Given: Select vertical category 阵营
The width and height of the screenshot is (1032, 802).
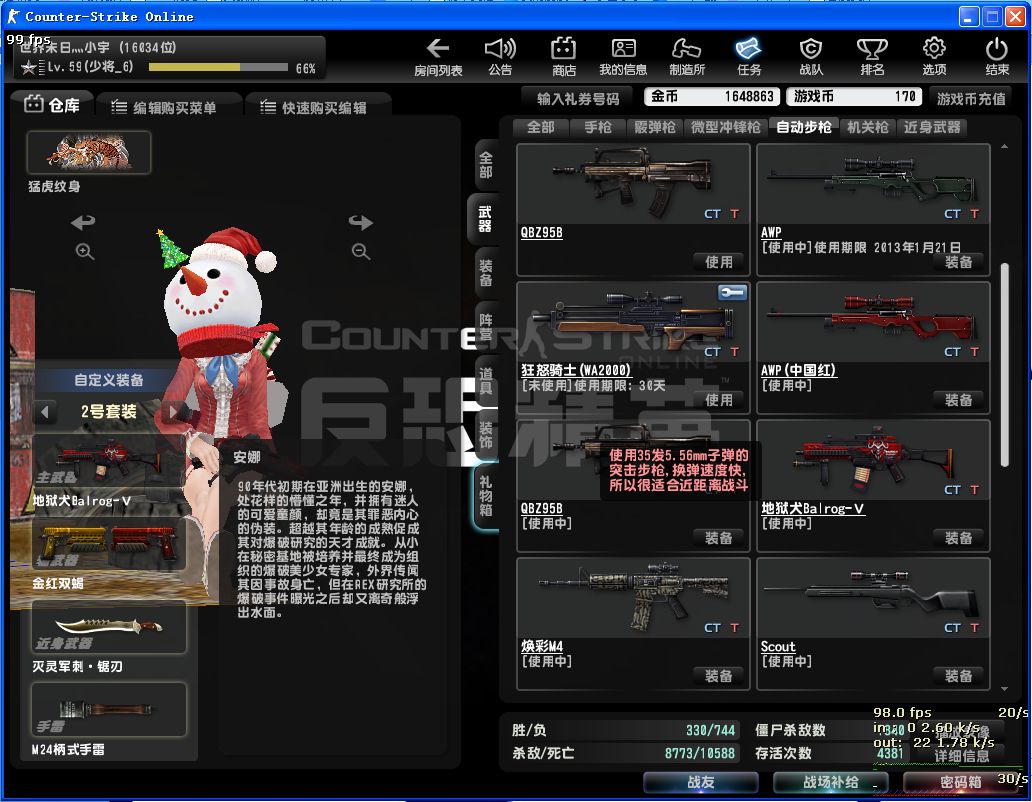Looking at the screenshot, I should tap(486, 327).
